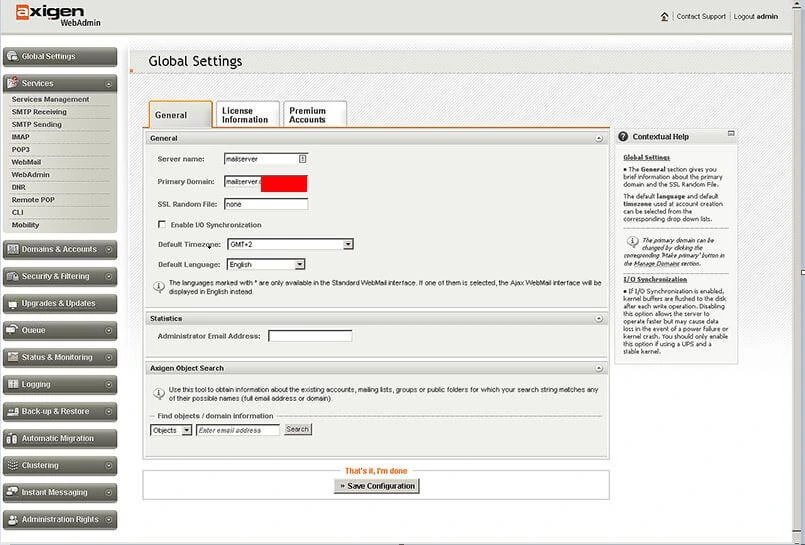Switch to the General tab
The width and height of the screenshot is (805, 545).
point(180,114)
